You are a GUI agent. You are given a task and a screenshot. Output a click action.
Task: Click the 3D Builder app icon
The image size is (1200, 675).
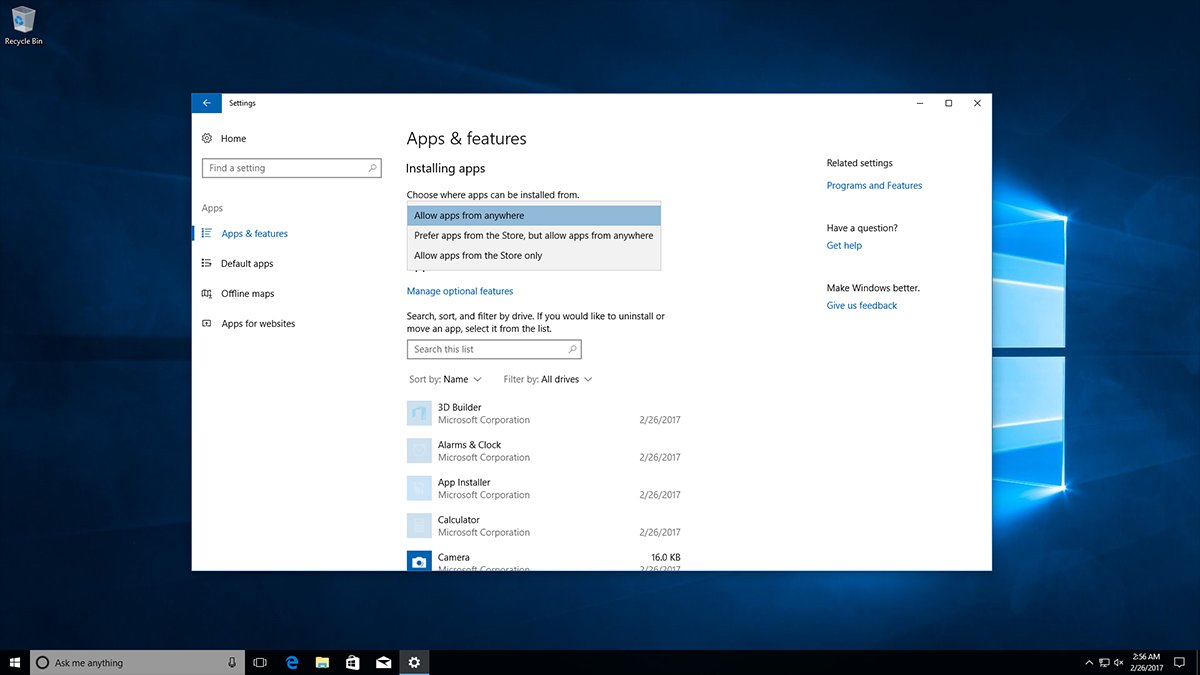coord(419,413)
